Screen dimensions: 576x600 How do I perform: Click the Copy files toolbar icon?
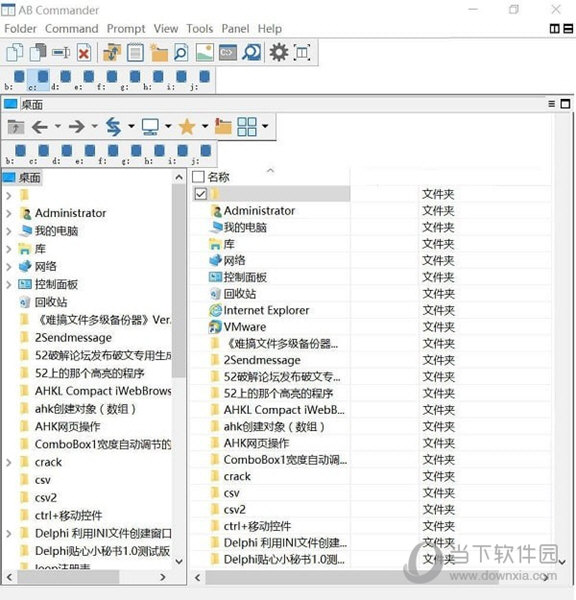pos(15,52)
